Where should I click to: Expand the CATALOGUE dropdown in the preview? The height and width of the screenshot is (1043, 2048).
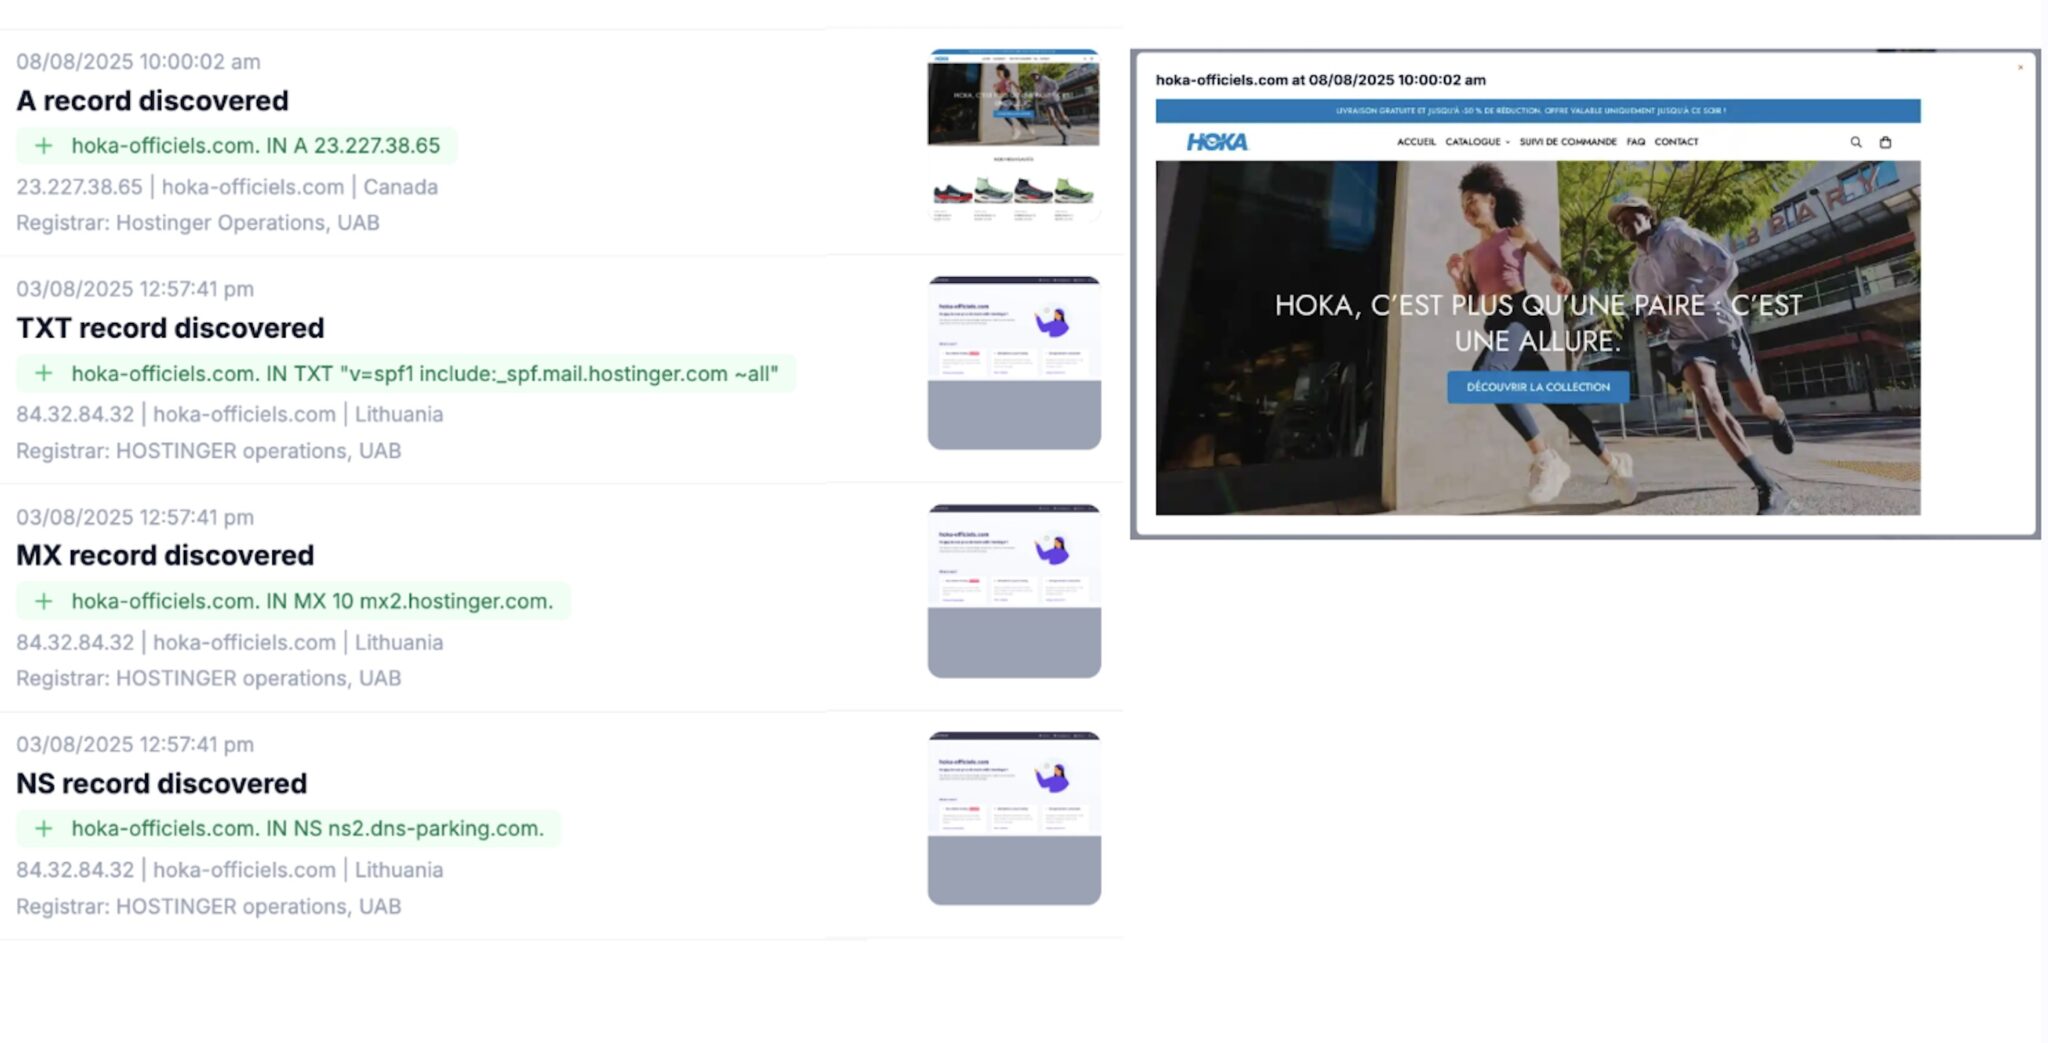(1478, 142)
